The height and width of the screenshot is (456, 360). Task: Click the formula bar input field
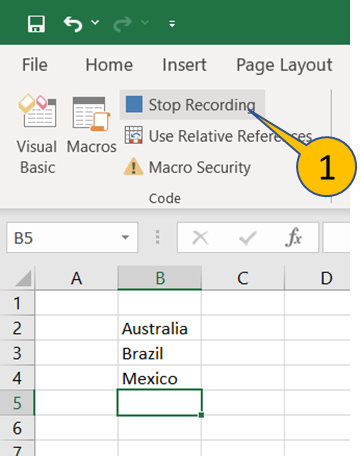pyautogui.click(x=336, y=238)
